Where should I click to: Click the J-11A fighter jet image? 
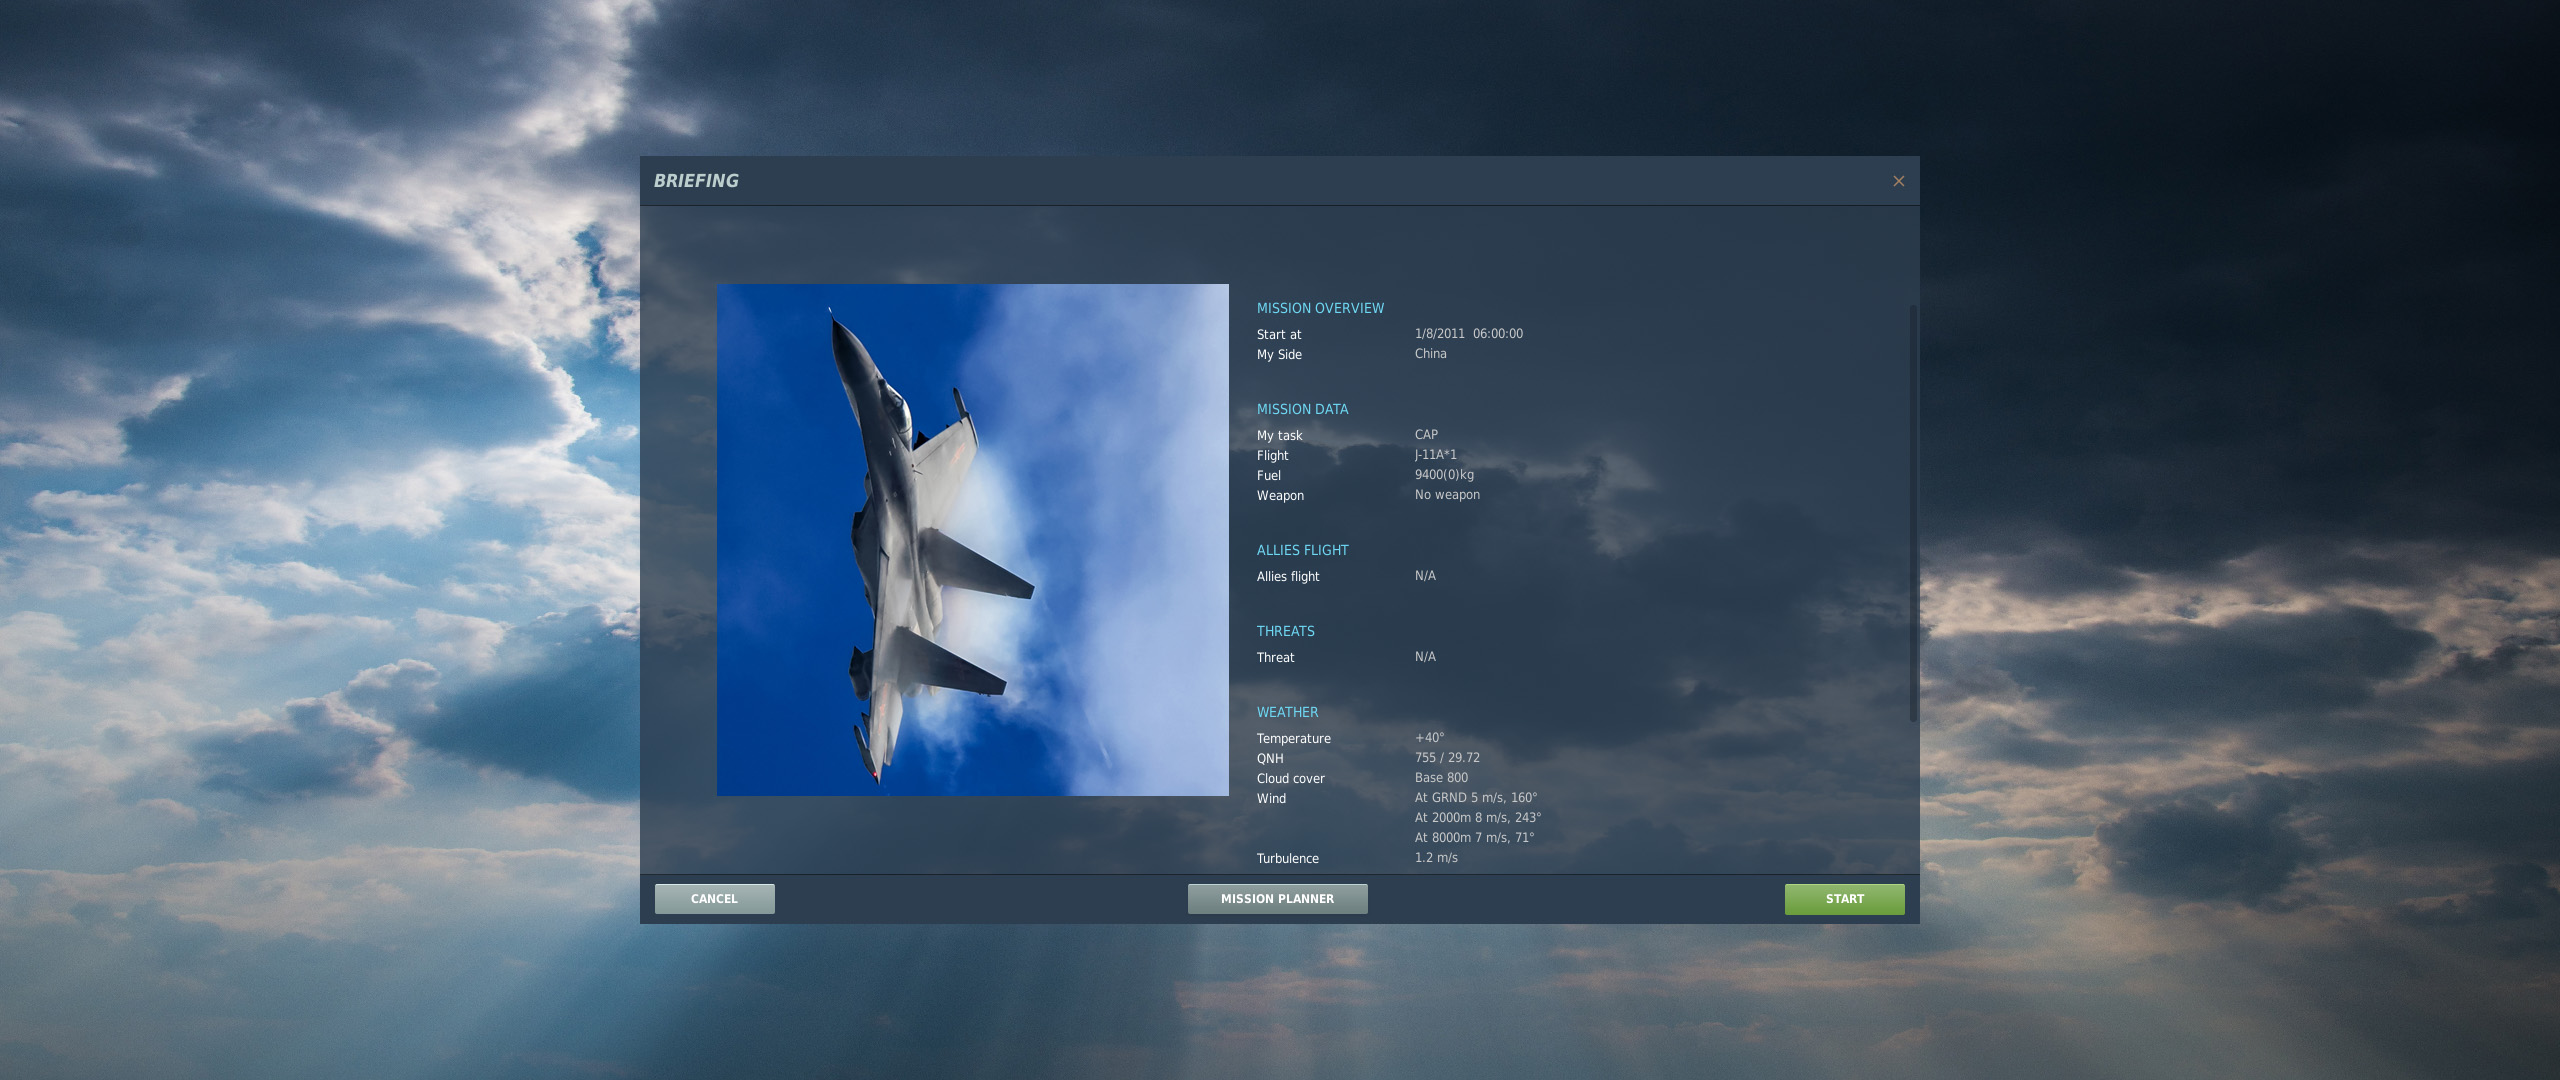click(972, 540)
